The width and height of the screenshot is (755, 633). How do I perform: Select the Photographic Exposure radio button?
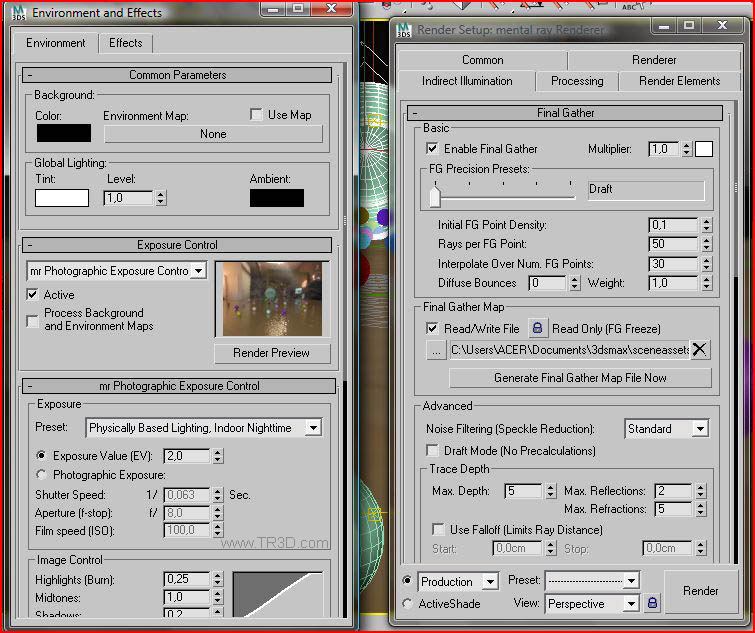[41, 475]
